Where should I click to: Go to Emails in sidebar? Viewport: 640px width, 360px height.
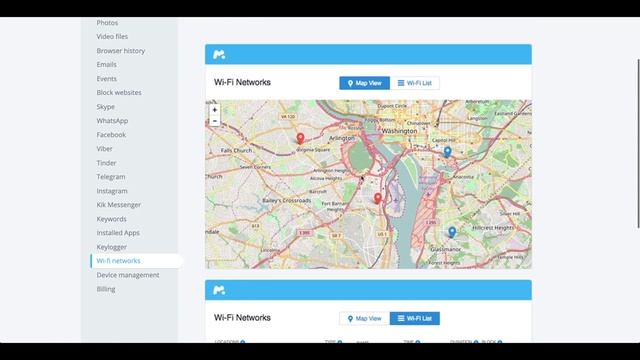click(x=107, y=64)
